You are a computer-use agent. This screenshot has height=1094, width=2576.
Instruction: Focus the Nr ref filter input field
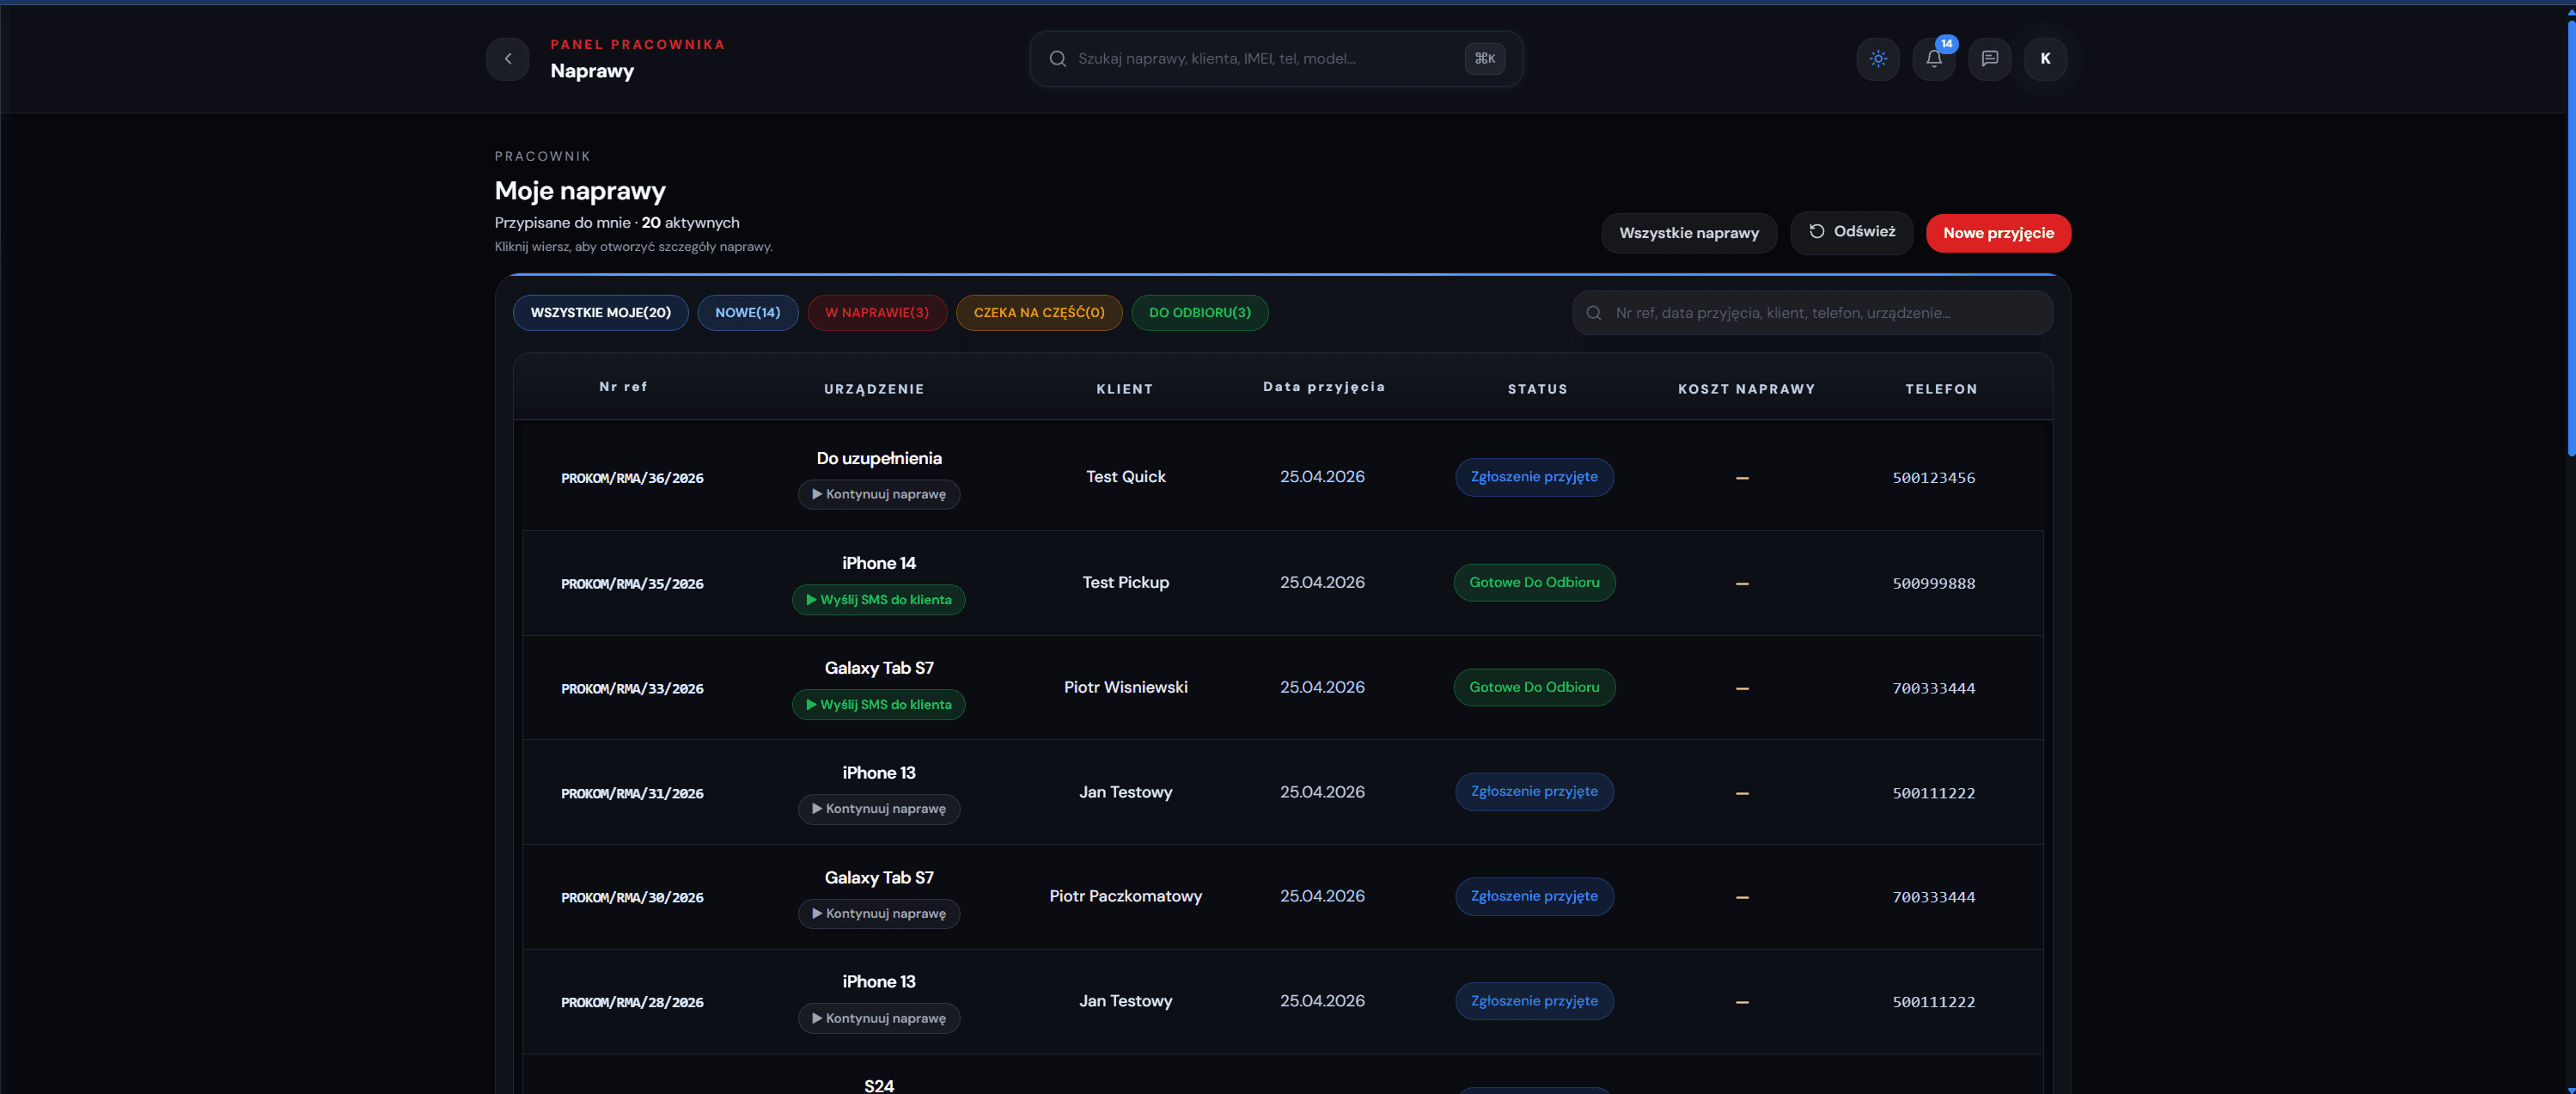[x=1812, y=313]
